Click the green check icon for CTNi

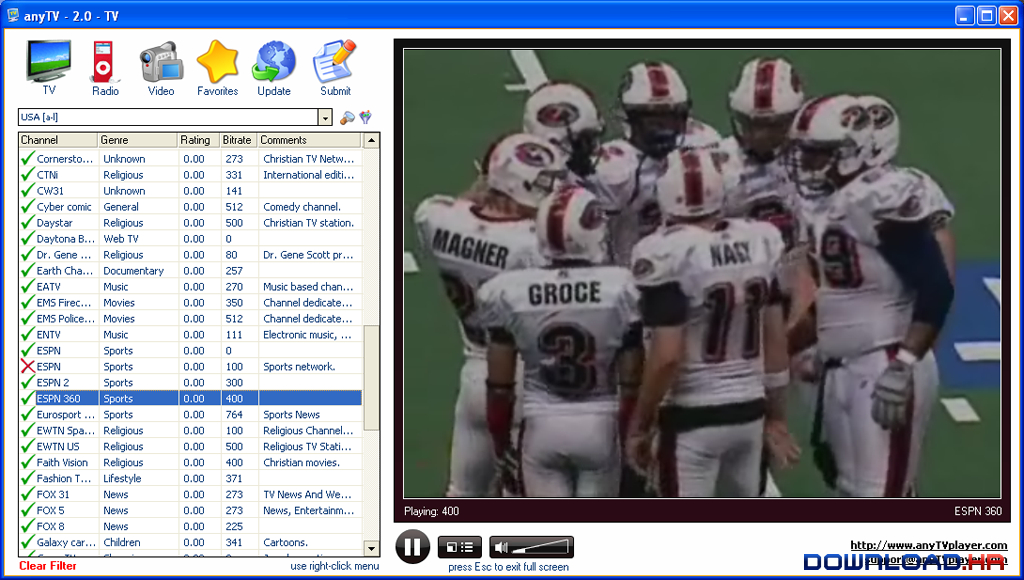point(27,174)
